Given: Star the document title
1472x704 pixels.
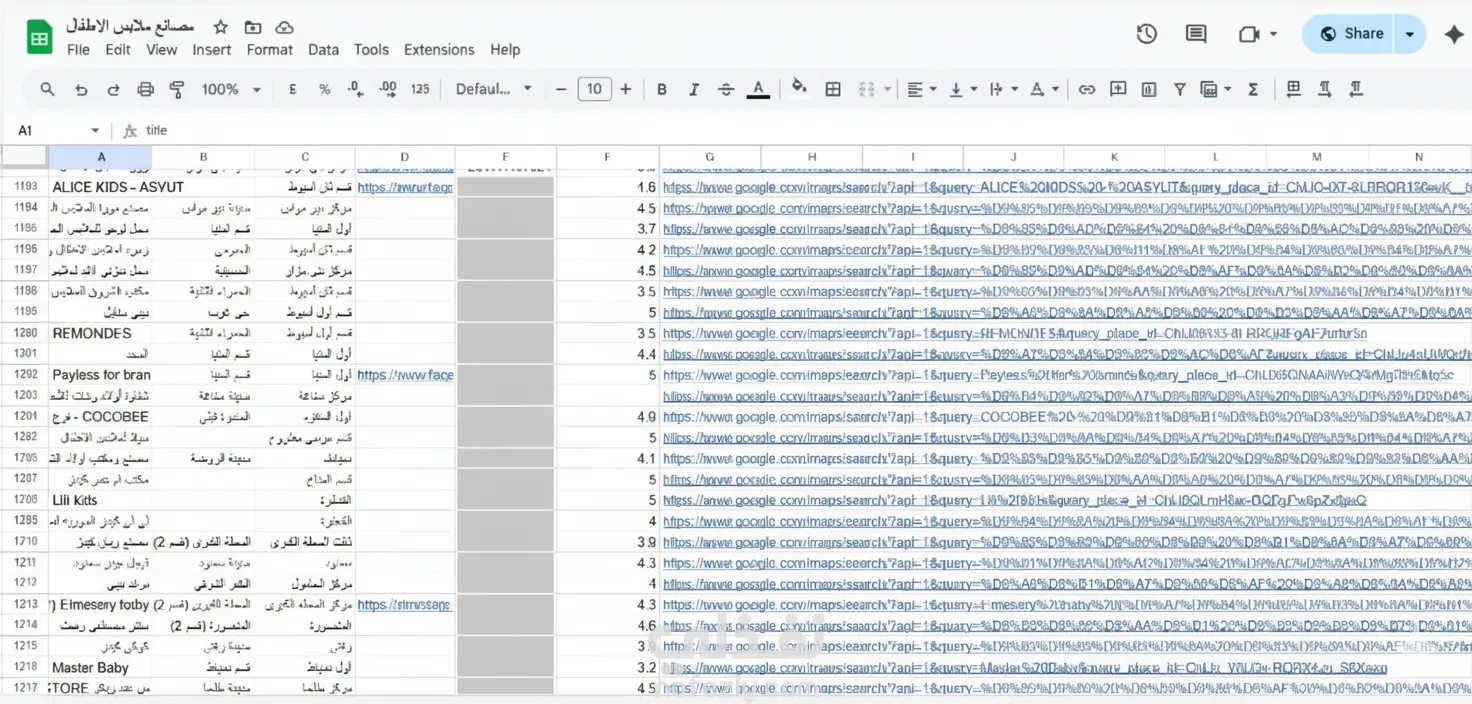Looking at the screenshot, I should (x=221, y=27).
